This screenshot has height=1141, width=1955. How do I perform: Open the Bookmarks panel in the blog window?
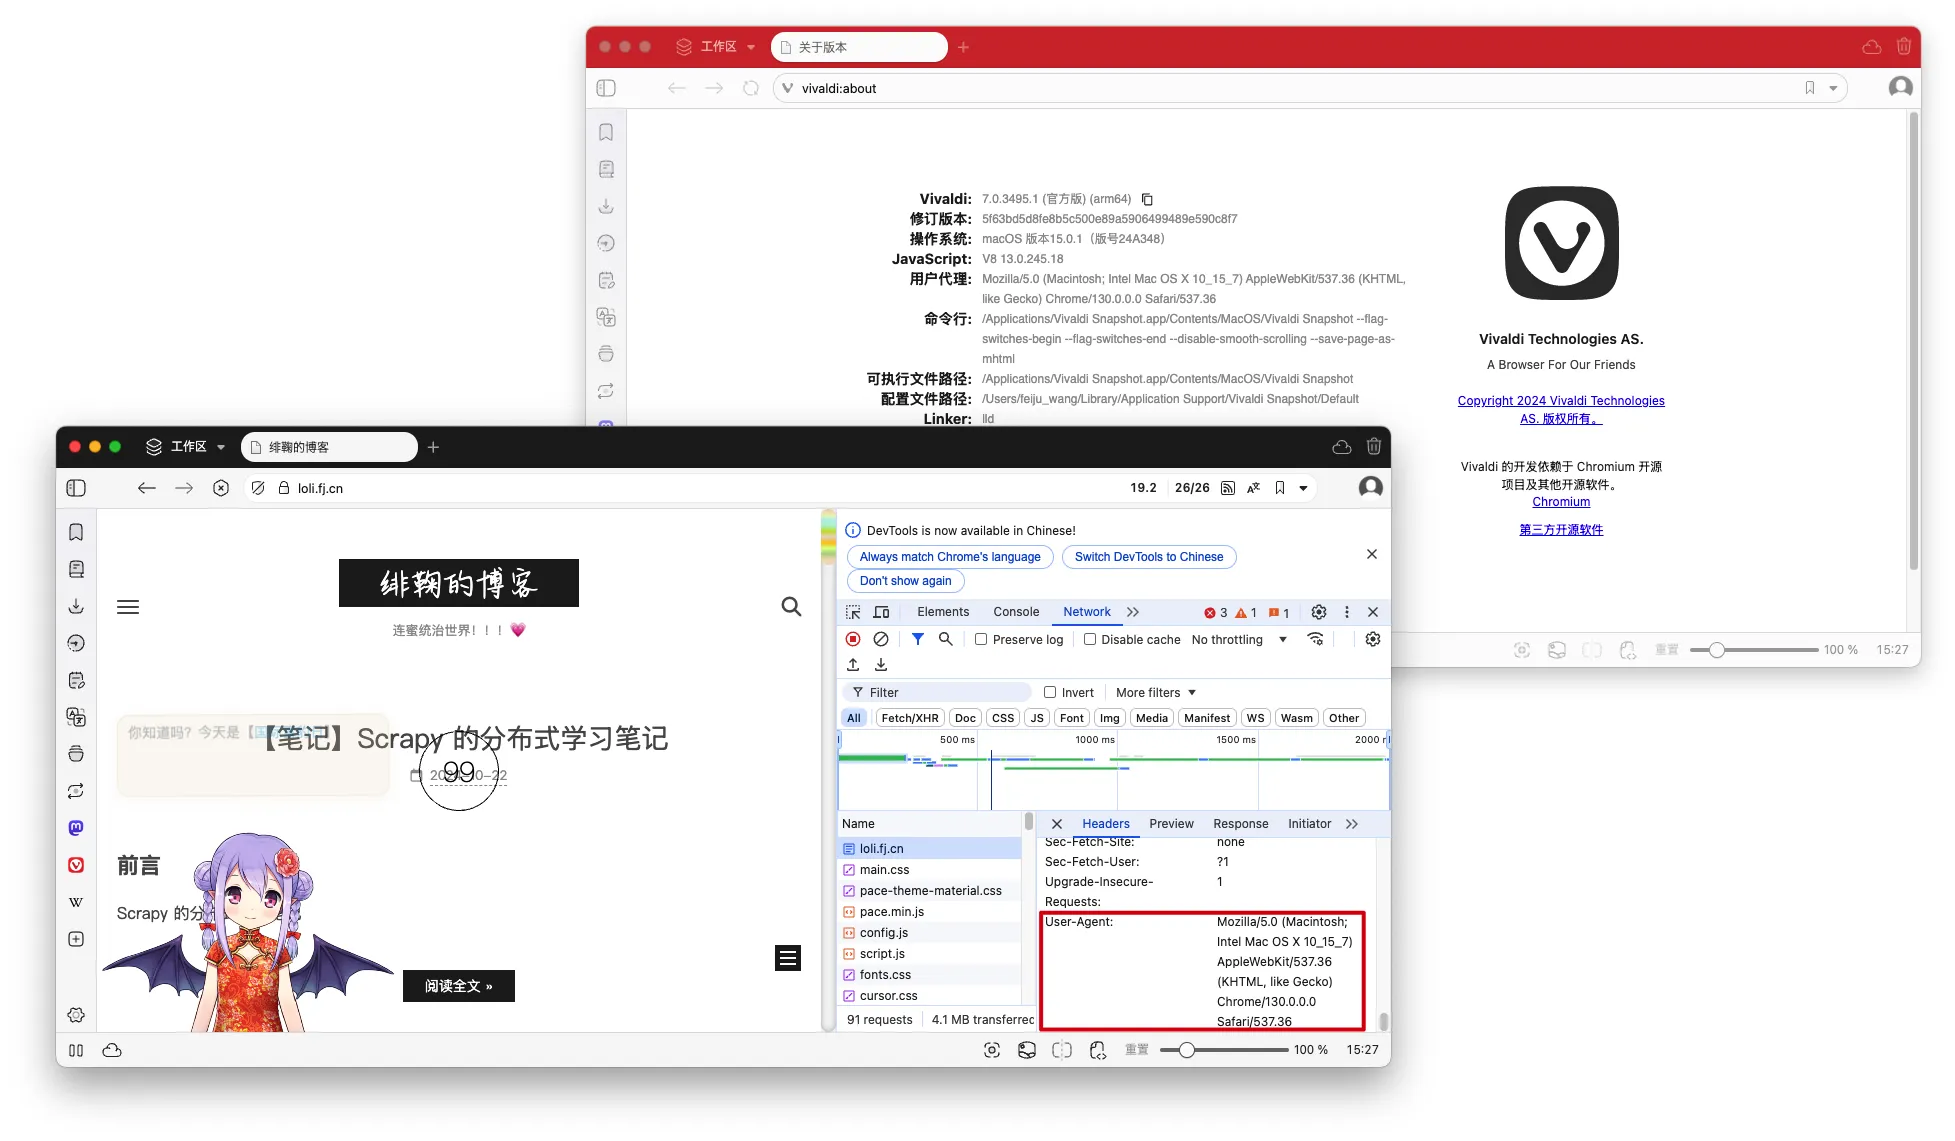point(76,532)
